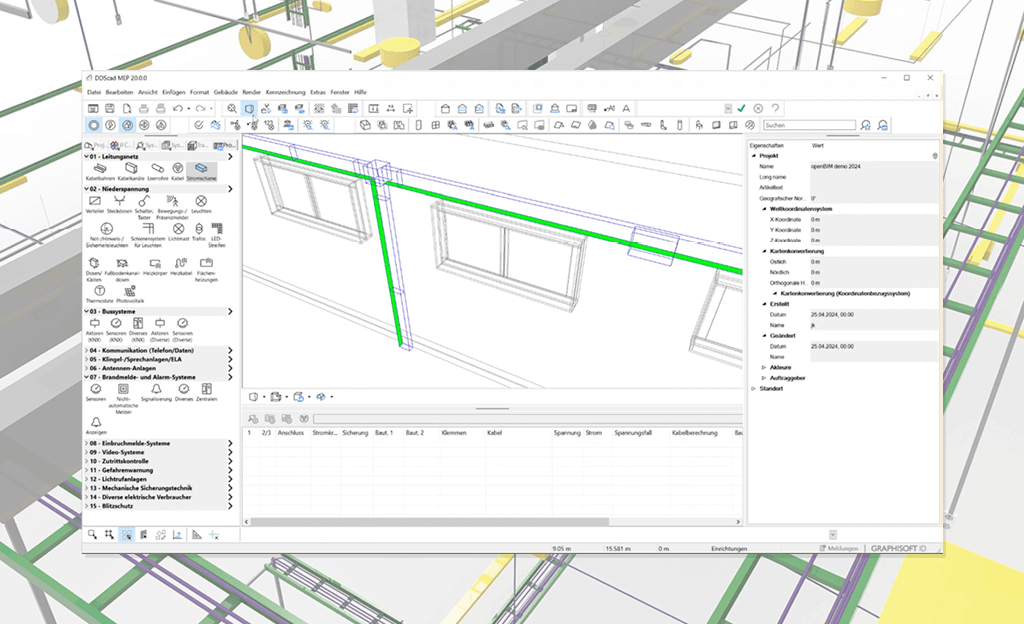The image size is (1024, 624).
Task: Choose the Stromschiene busbar tool
Action: click(201, 170)
